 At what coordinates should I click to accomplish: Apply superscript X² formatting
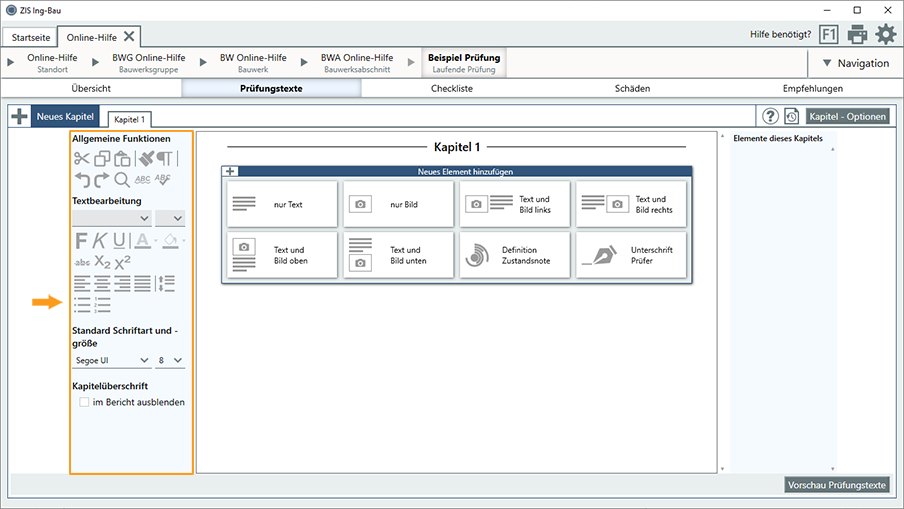click(x=122, y=262)
